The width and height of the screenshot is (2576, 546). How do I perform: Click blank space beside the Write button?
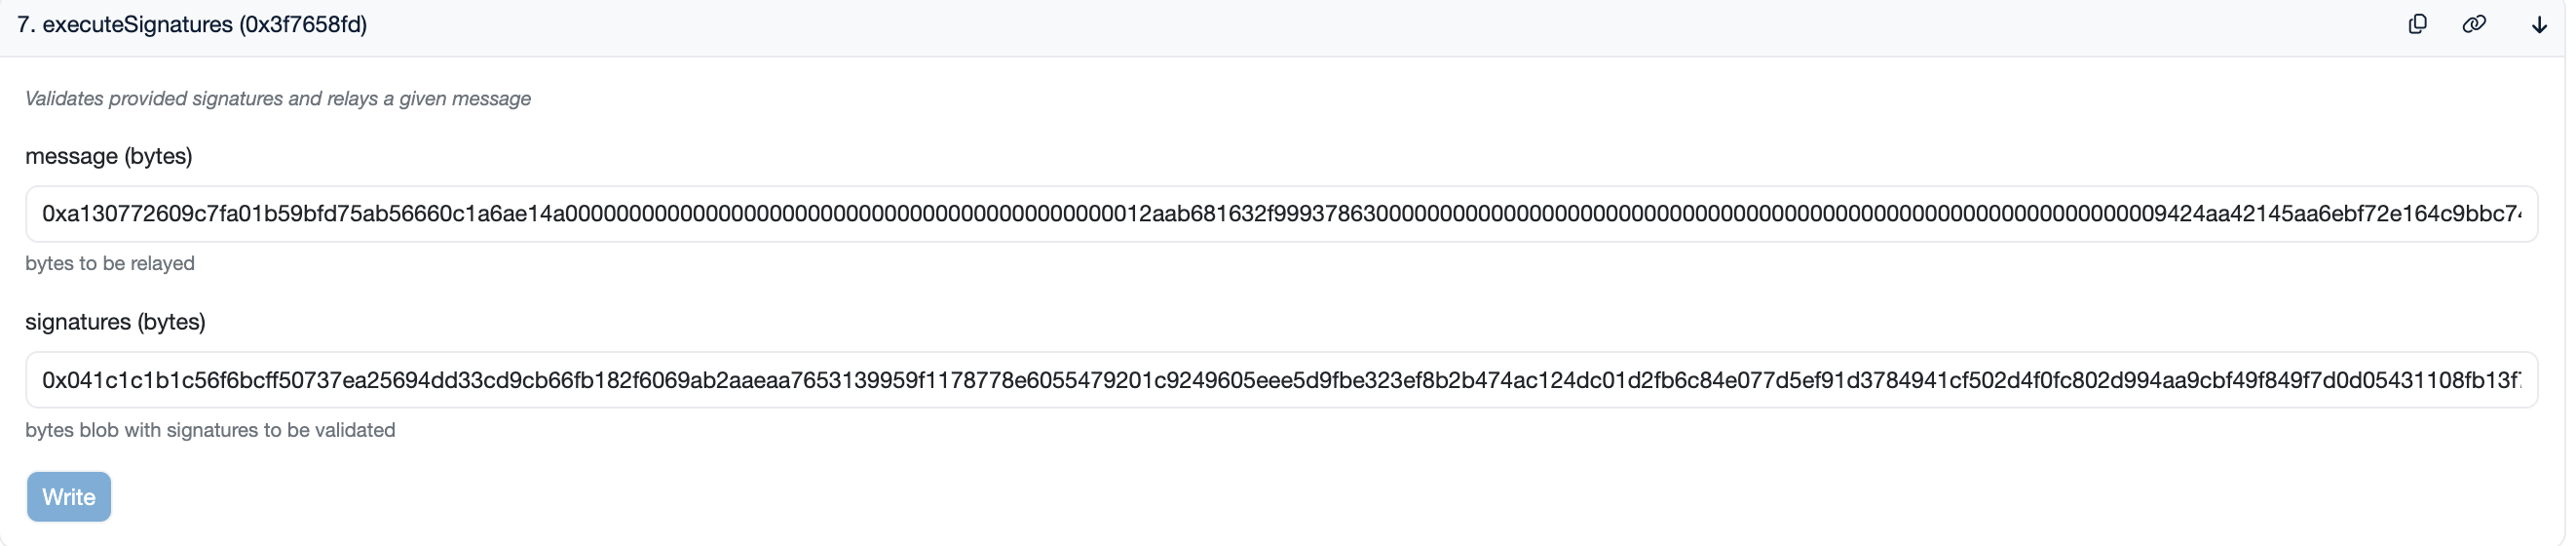click(x=700, y=497)
